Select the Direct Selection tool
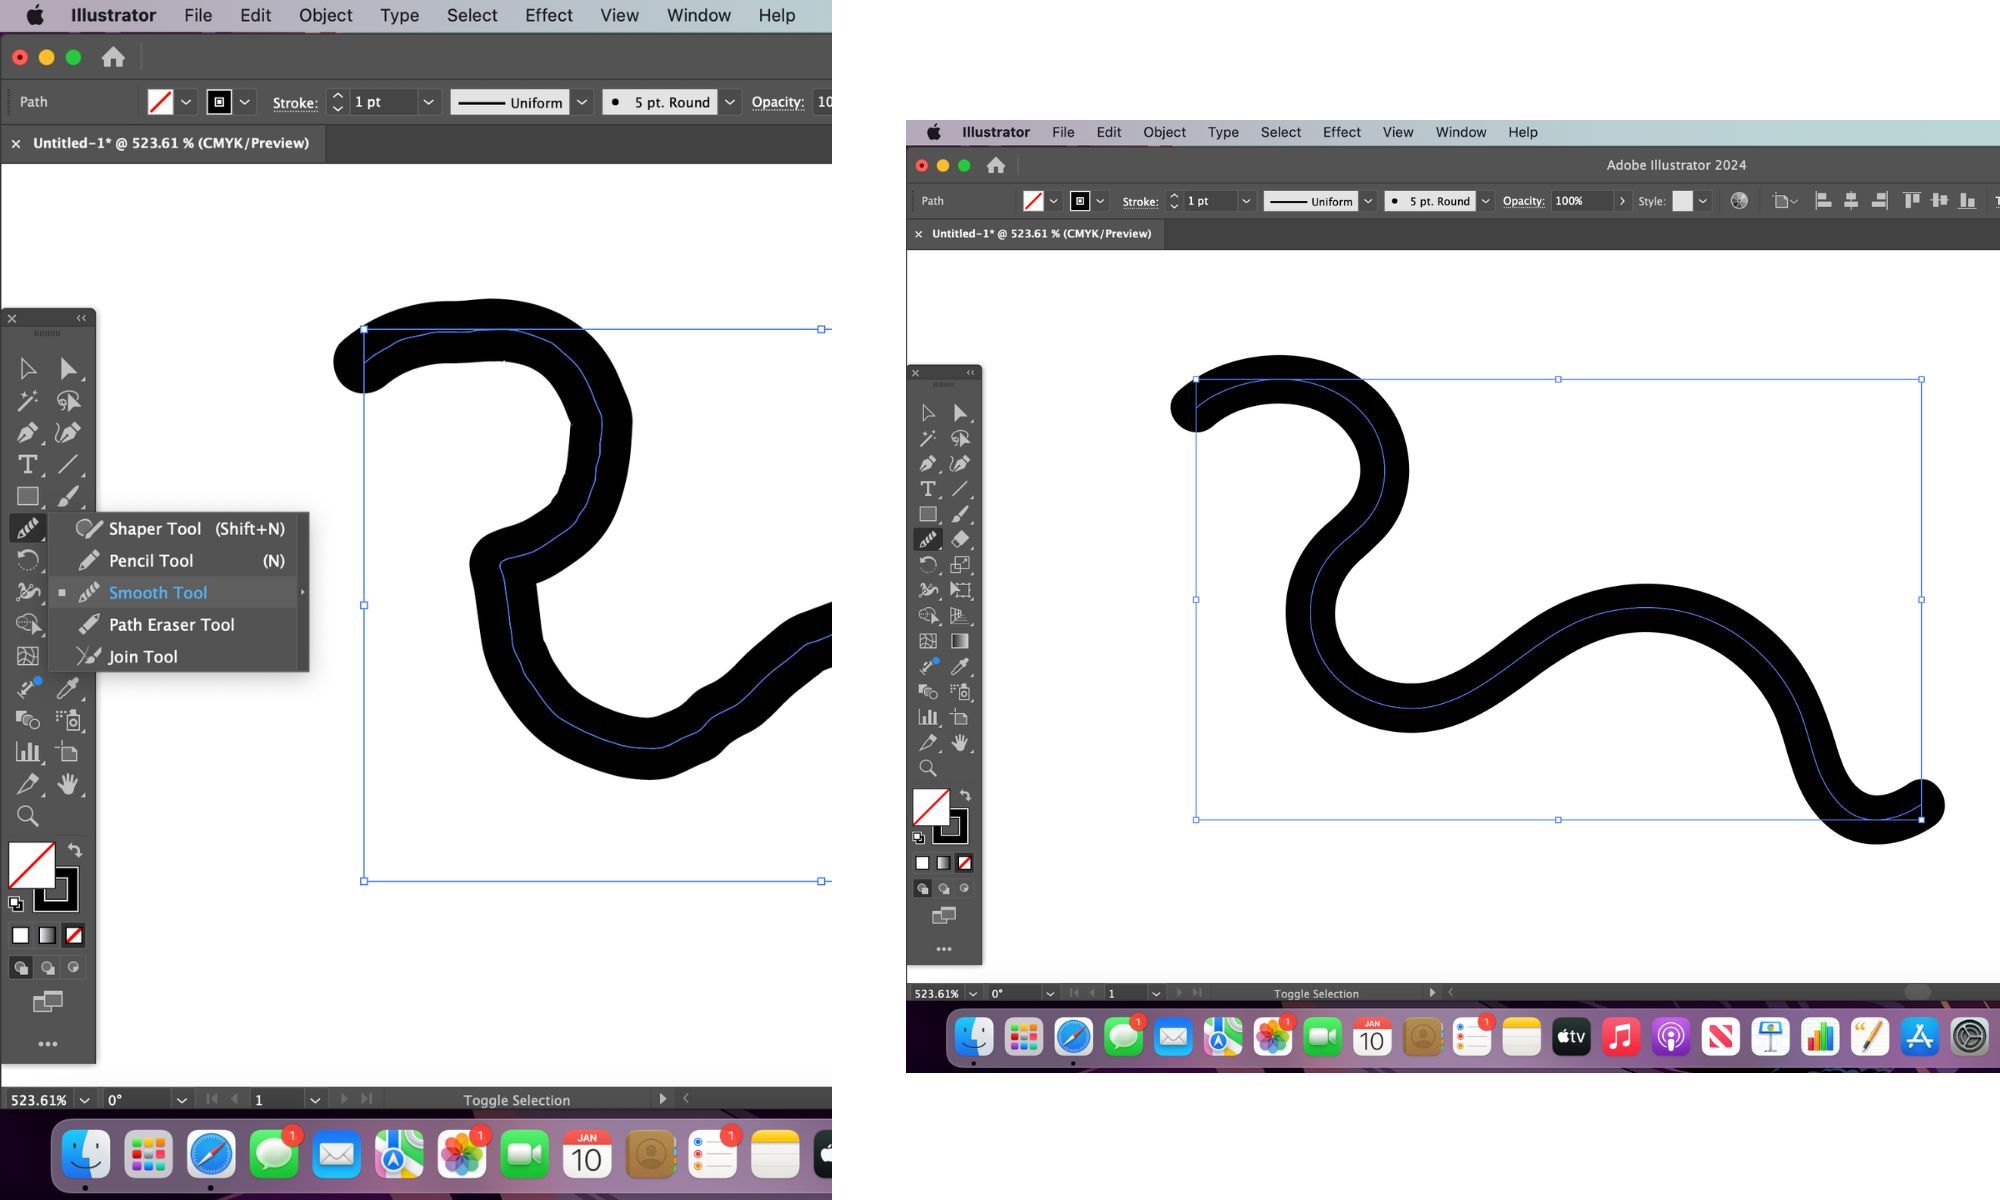This screenshot has height=1200, width=2000. [70, 368]
